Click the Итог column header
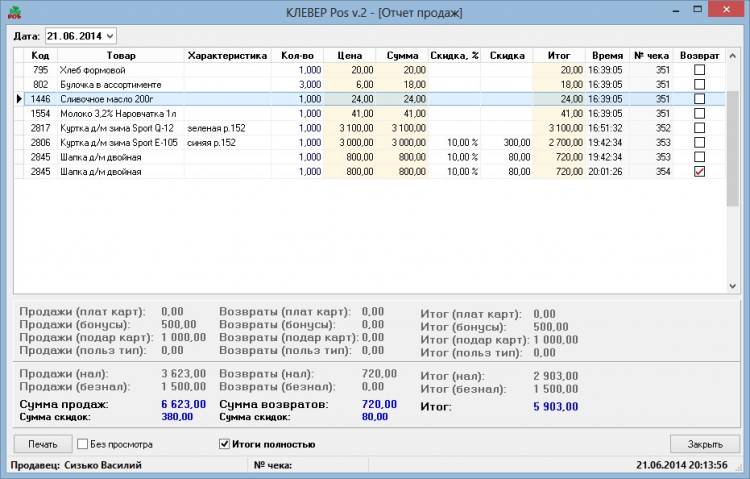 point(558,56)
